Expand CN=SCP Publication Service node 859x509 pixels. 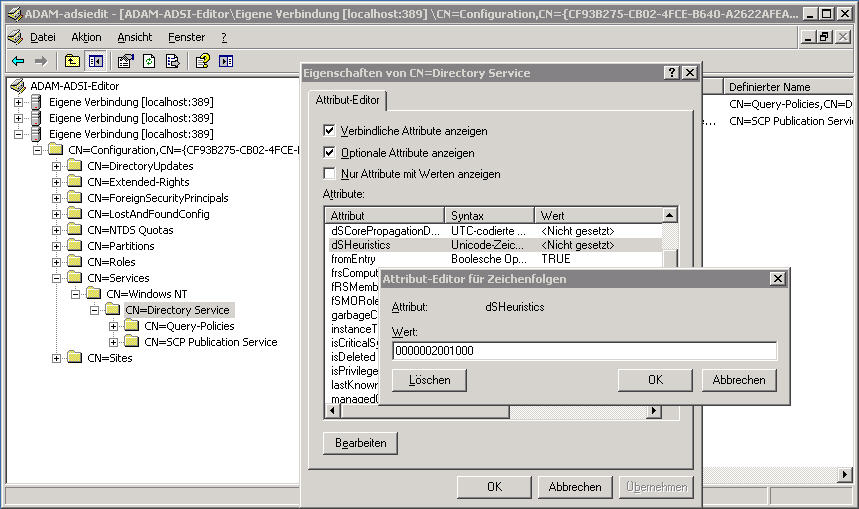[113, 341]
